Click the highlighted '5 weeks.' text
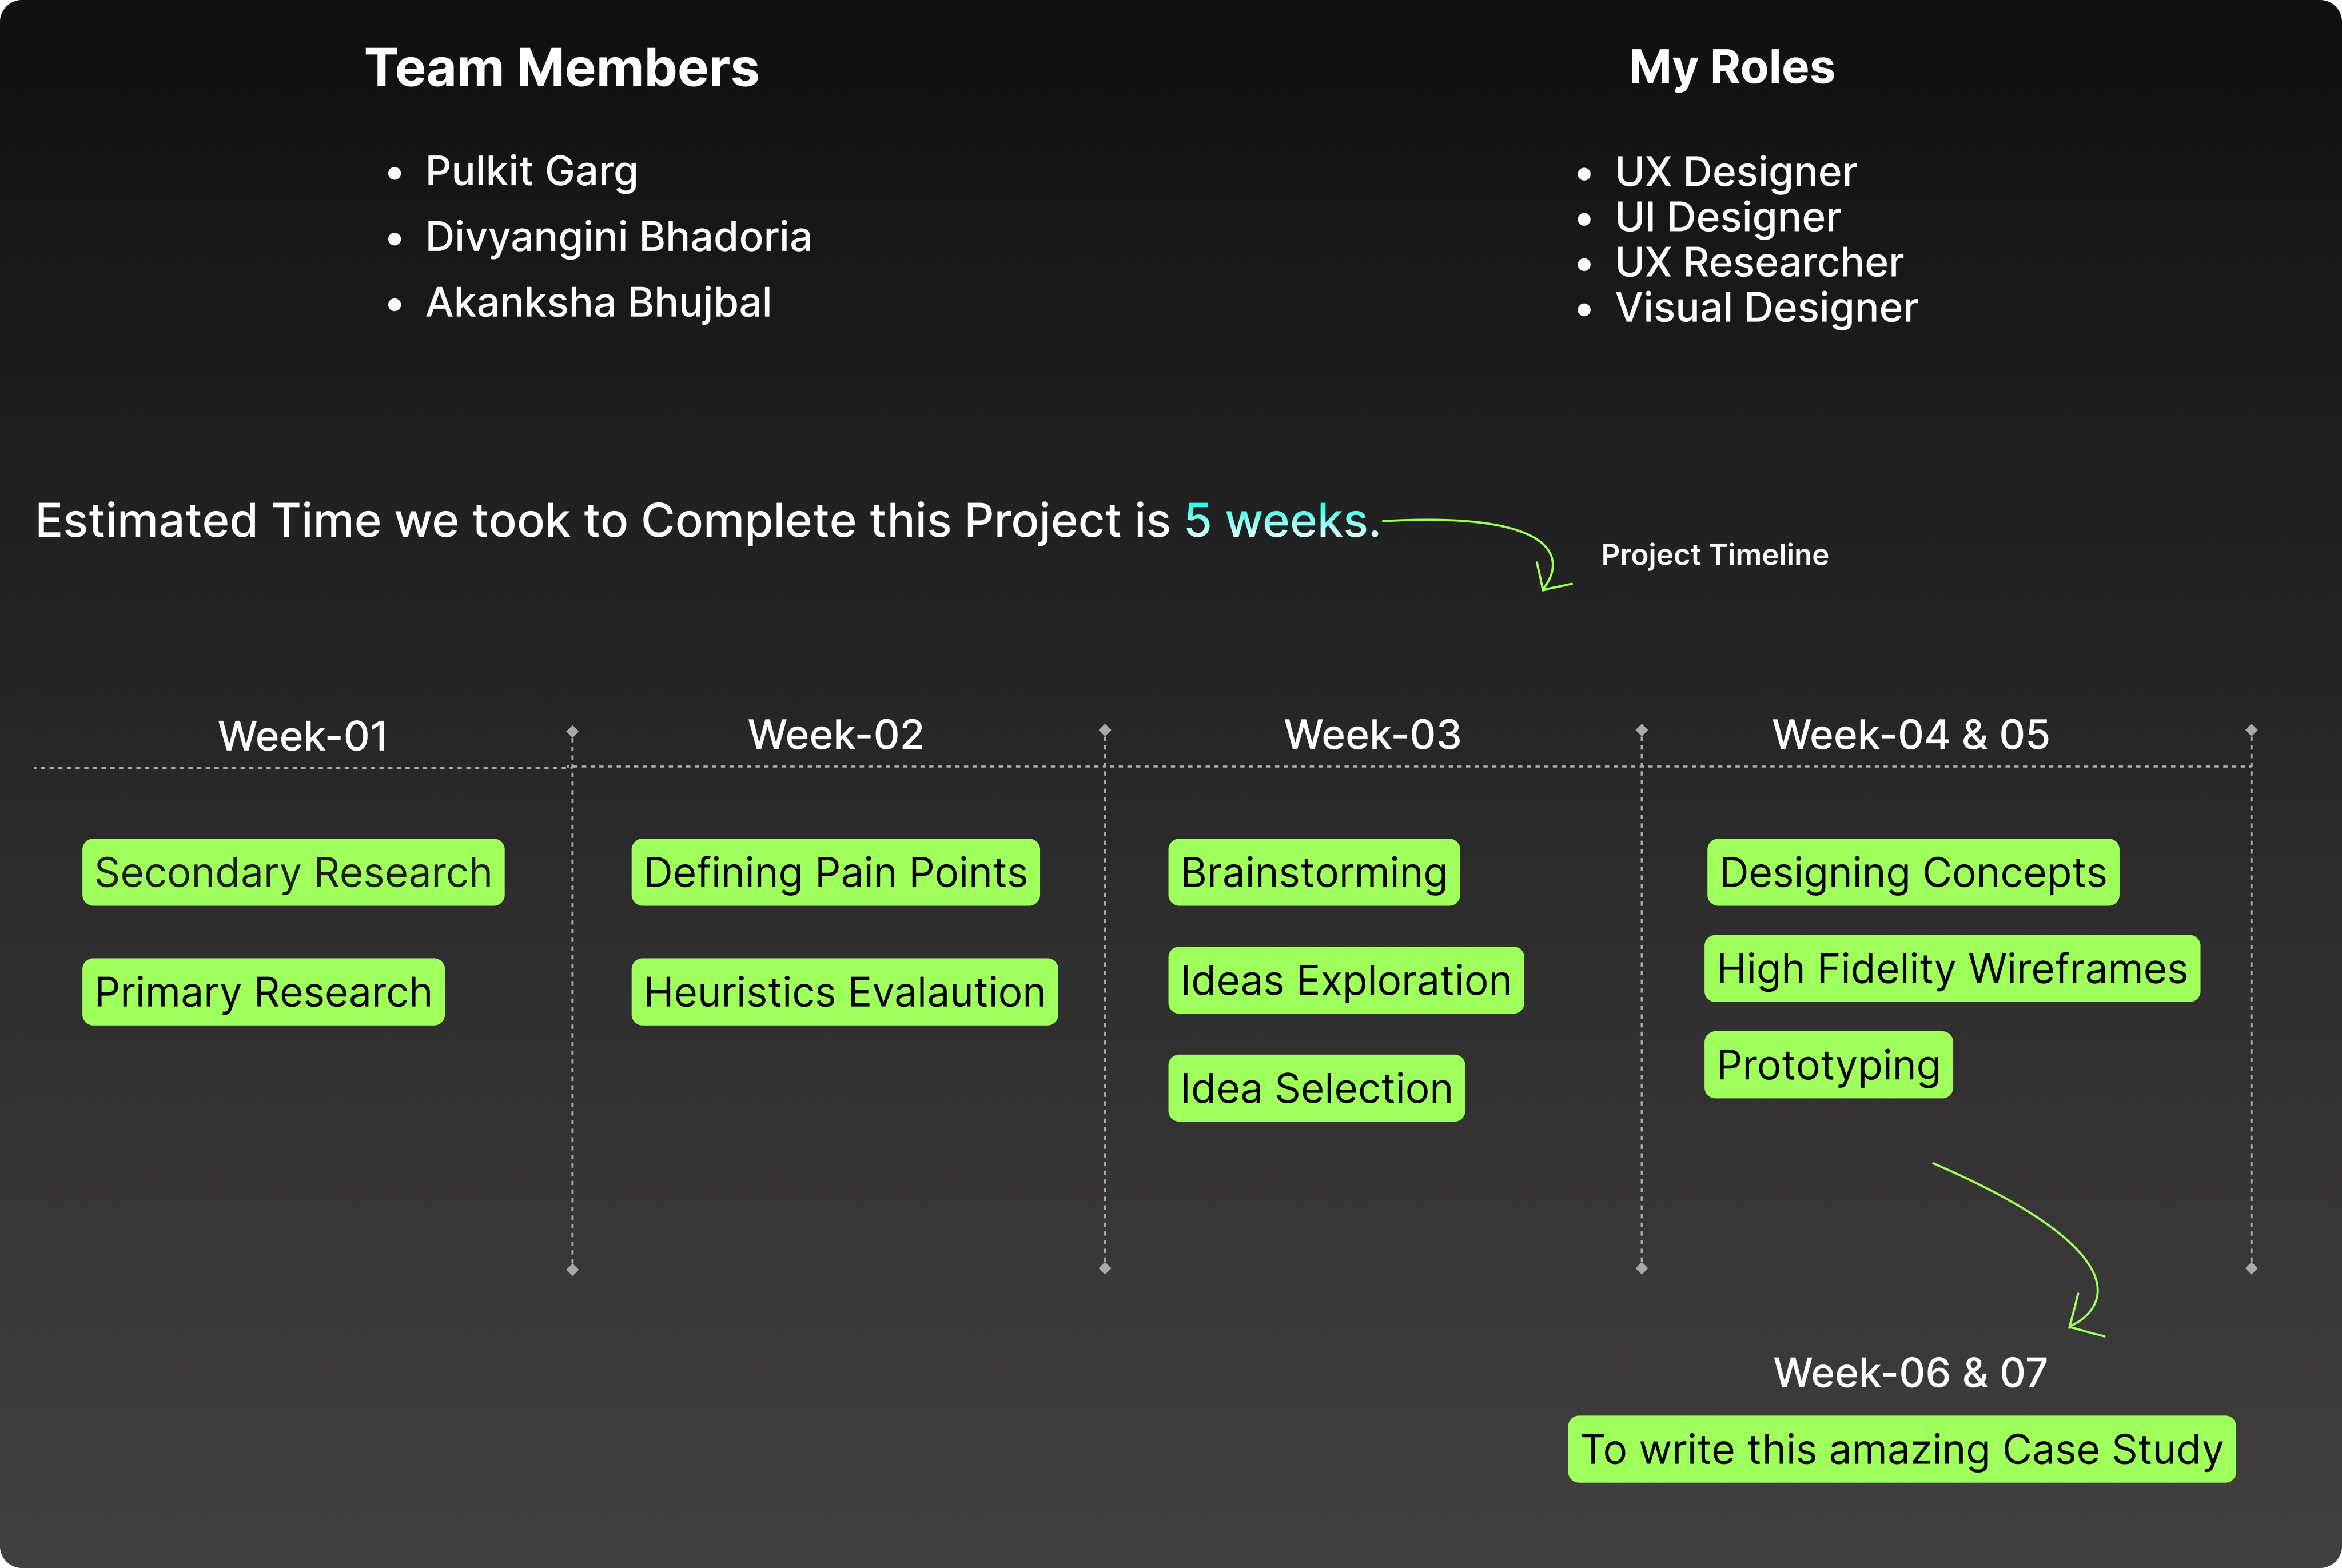Image resolution: width=2342 pixels, height=1568 pixels. click(1281, 521)
